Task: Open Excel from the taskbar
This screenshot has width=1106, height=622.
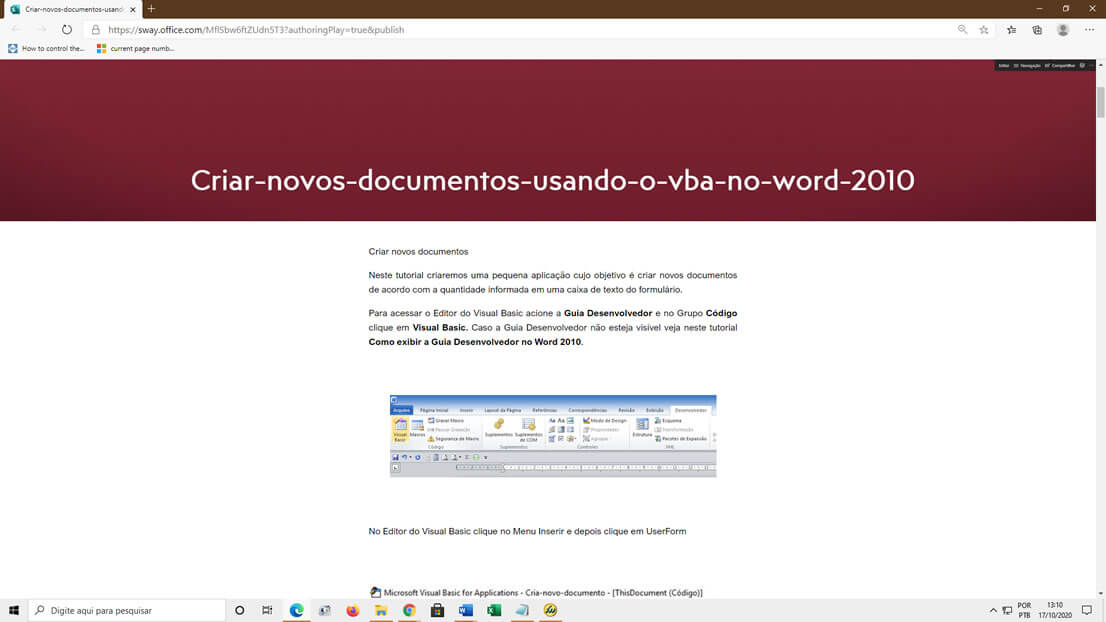Action: [494, 610]
